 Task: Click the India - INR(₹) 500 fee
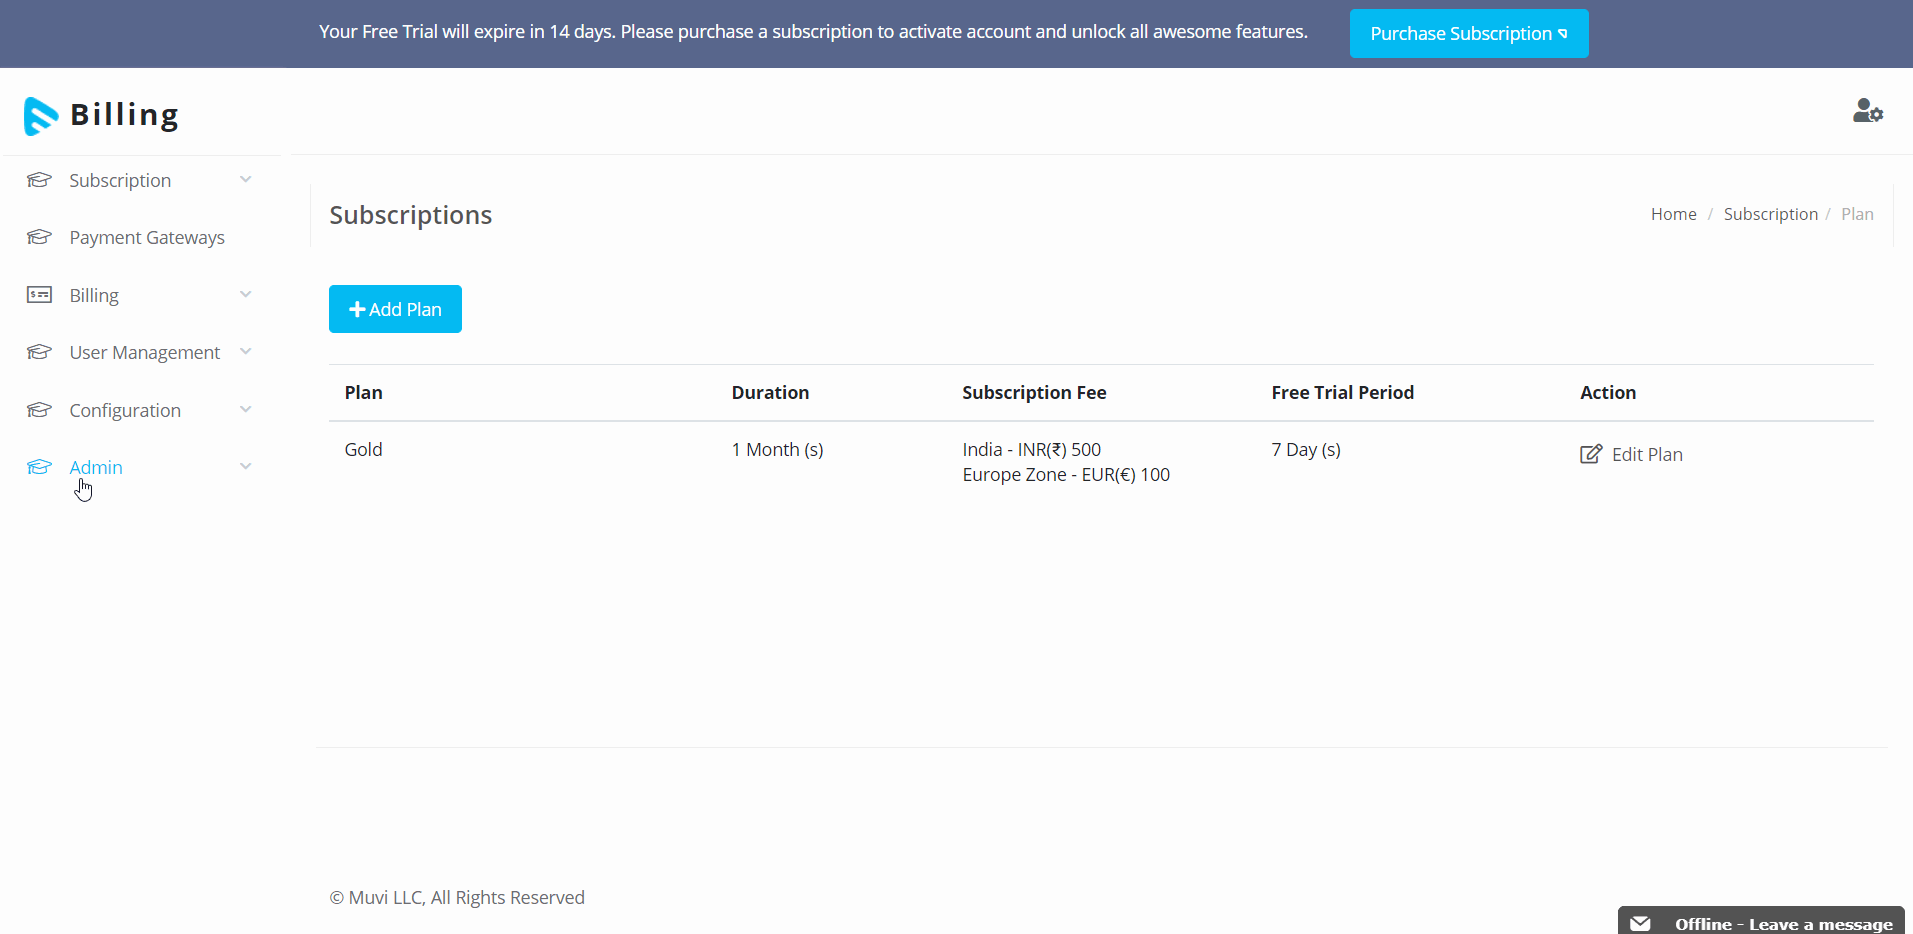tap(1031, 450)
